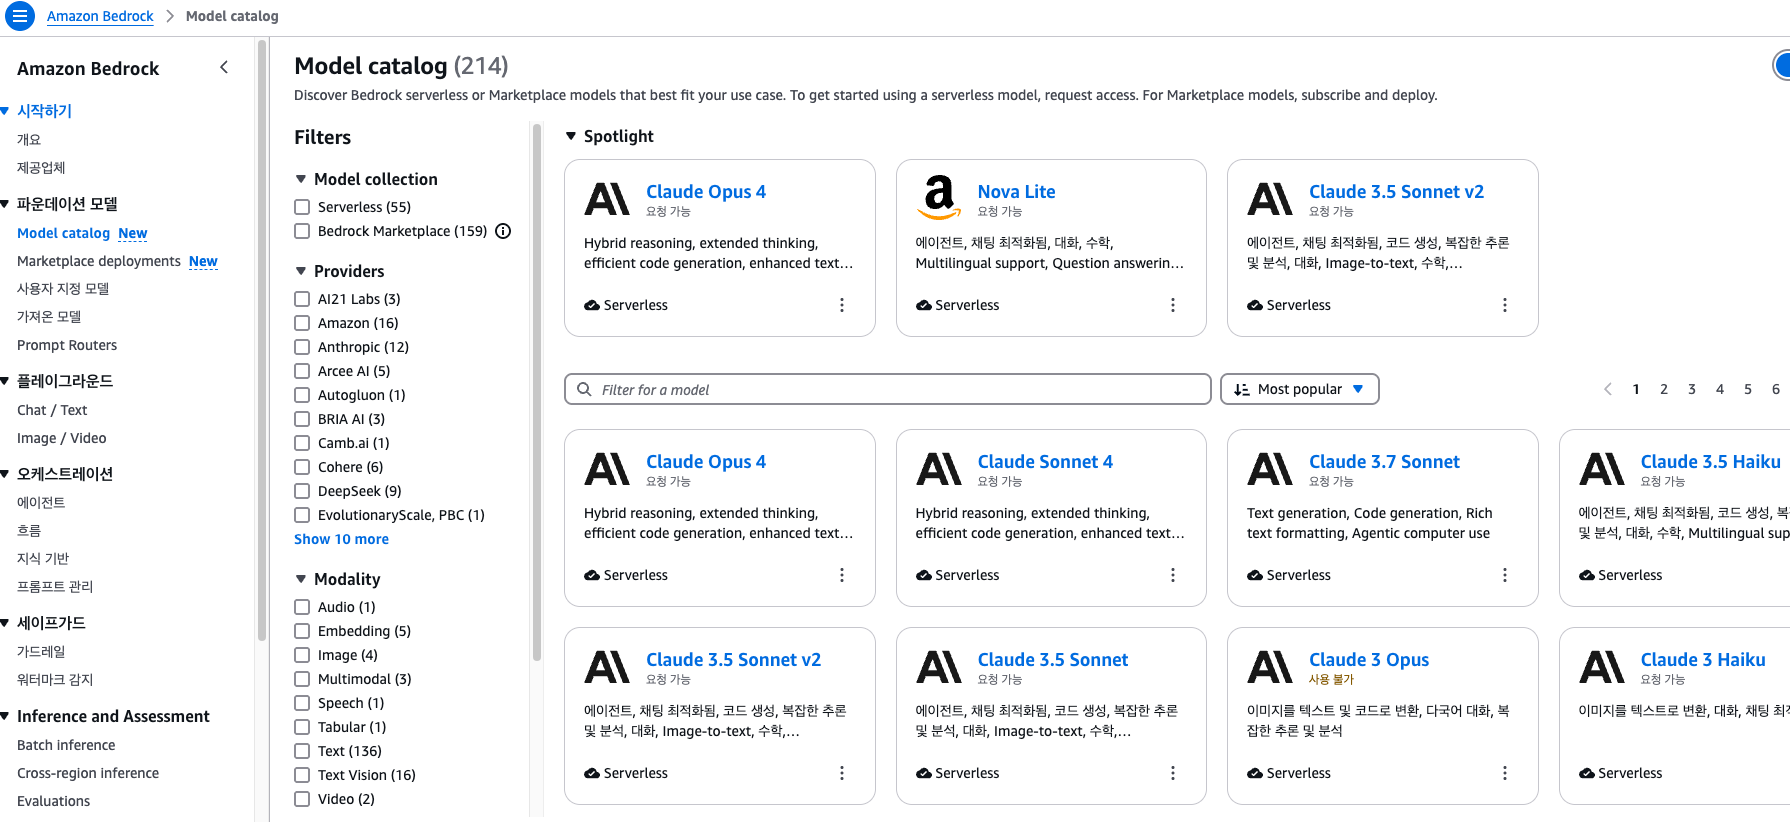Image resolution: width=1790 pixels, height=822 pixels.
Task: Click Anthropic logo on Claude 3 Haiku card
Action: pos(1602,666)
